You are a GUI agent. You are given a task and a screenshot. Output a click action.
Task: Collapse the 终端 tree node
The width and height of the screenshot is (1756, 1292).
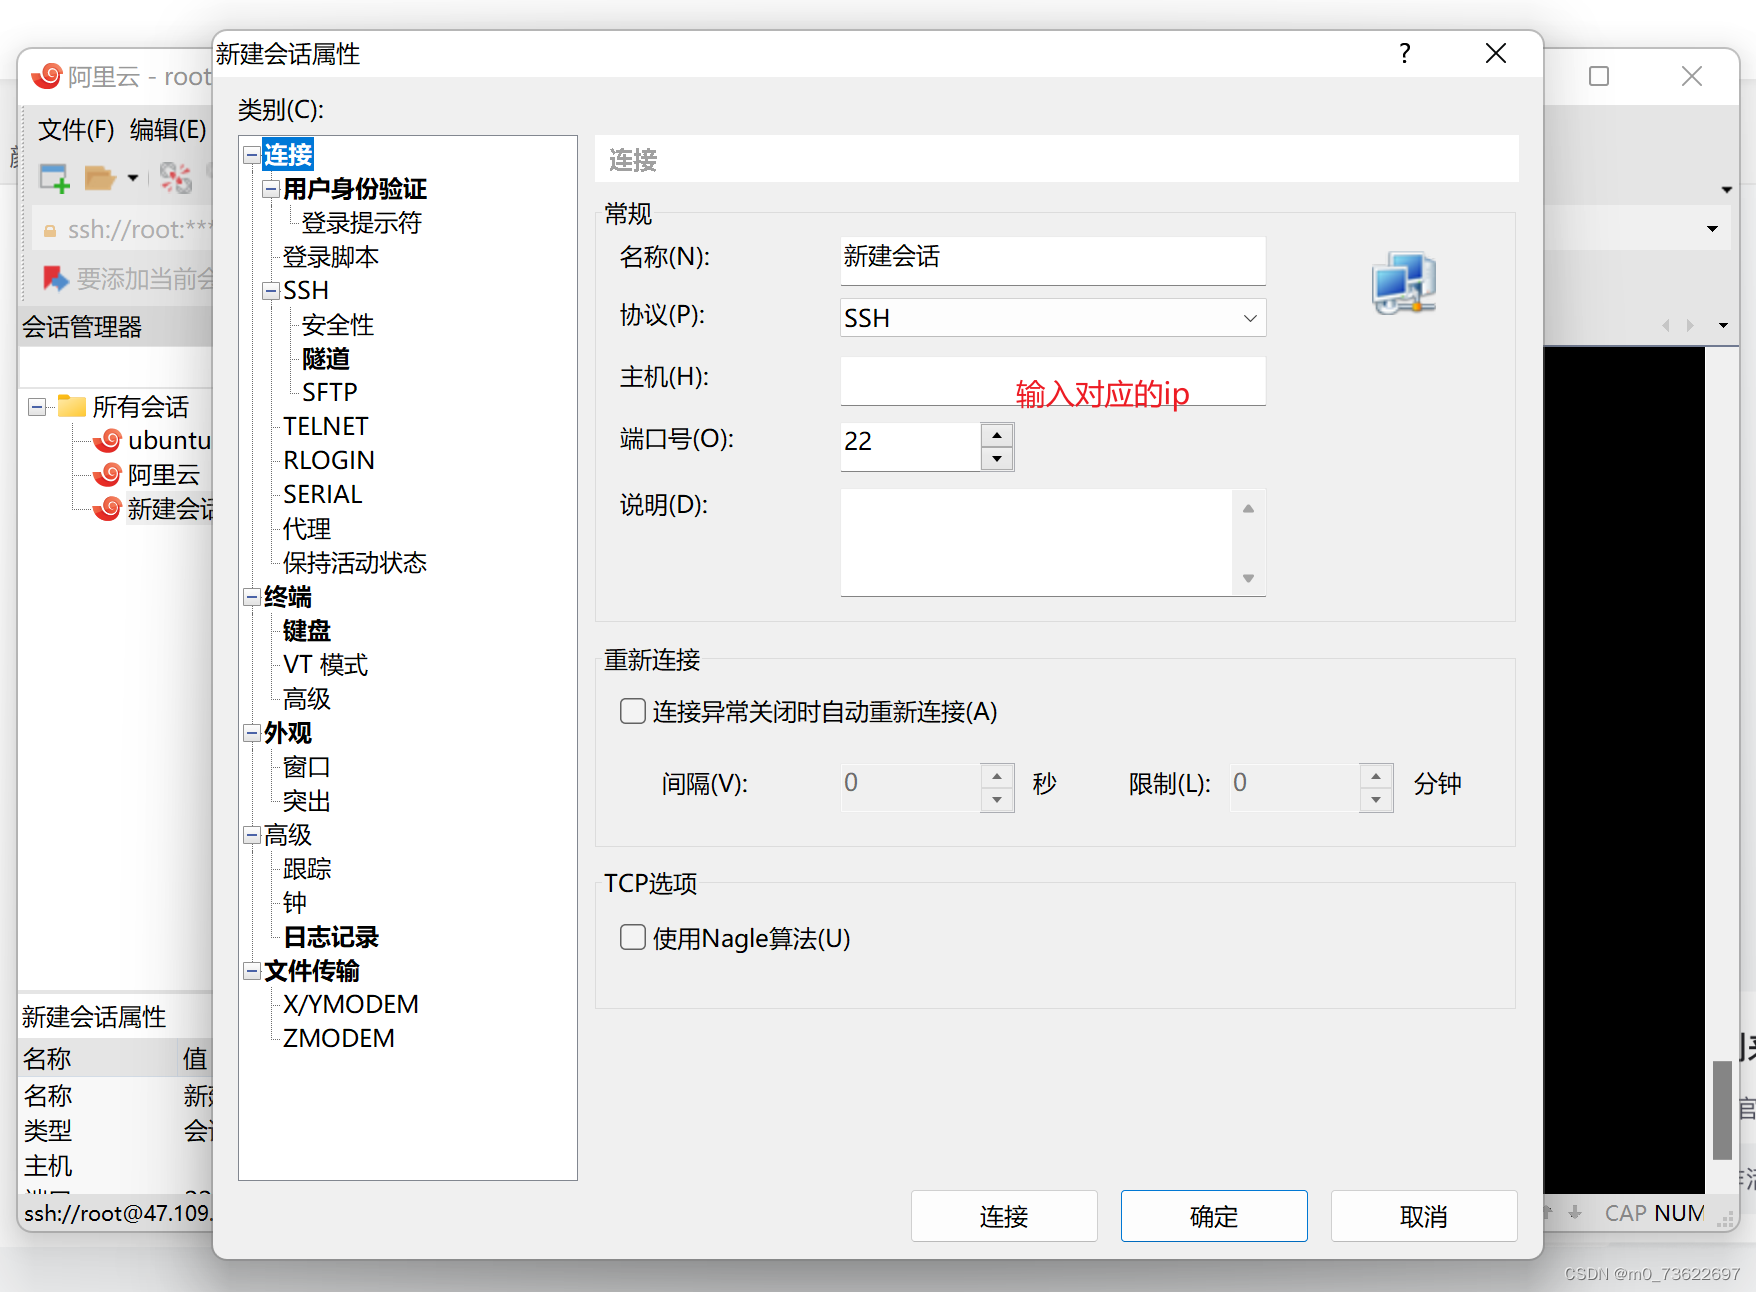point(252,597)
